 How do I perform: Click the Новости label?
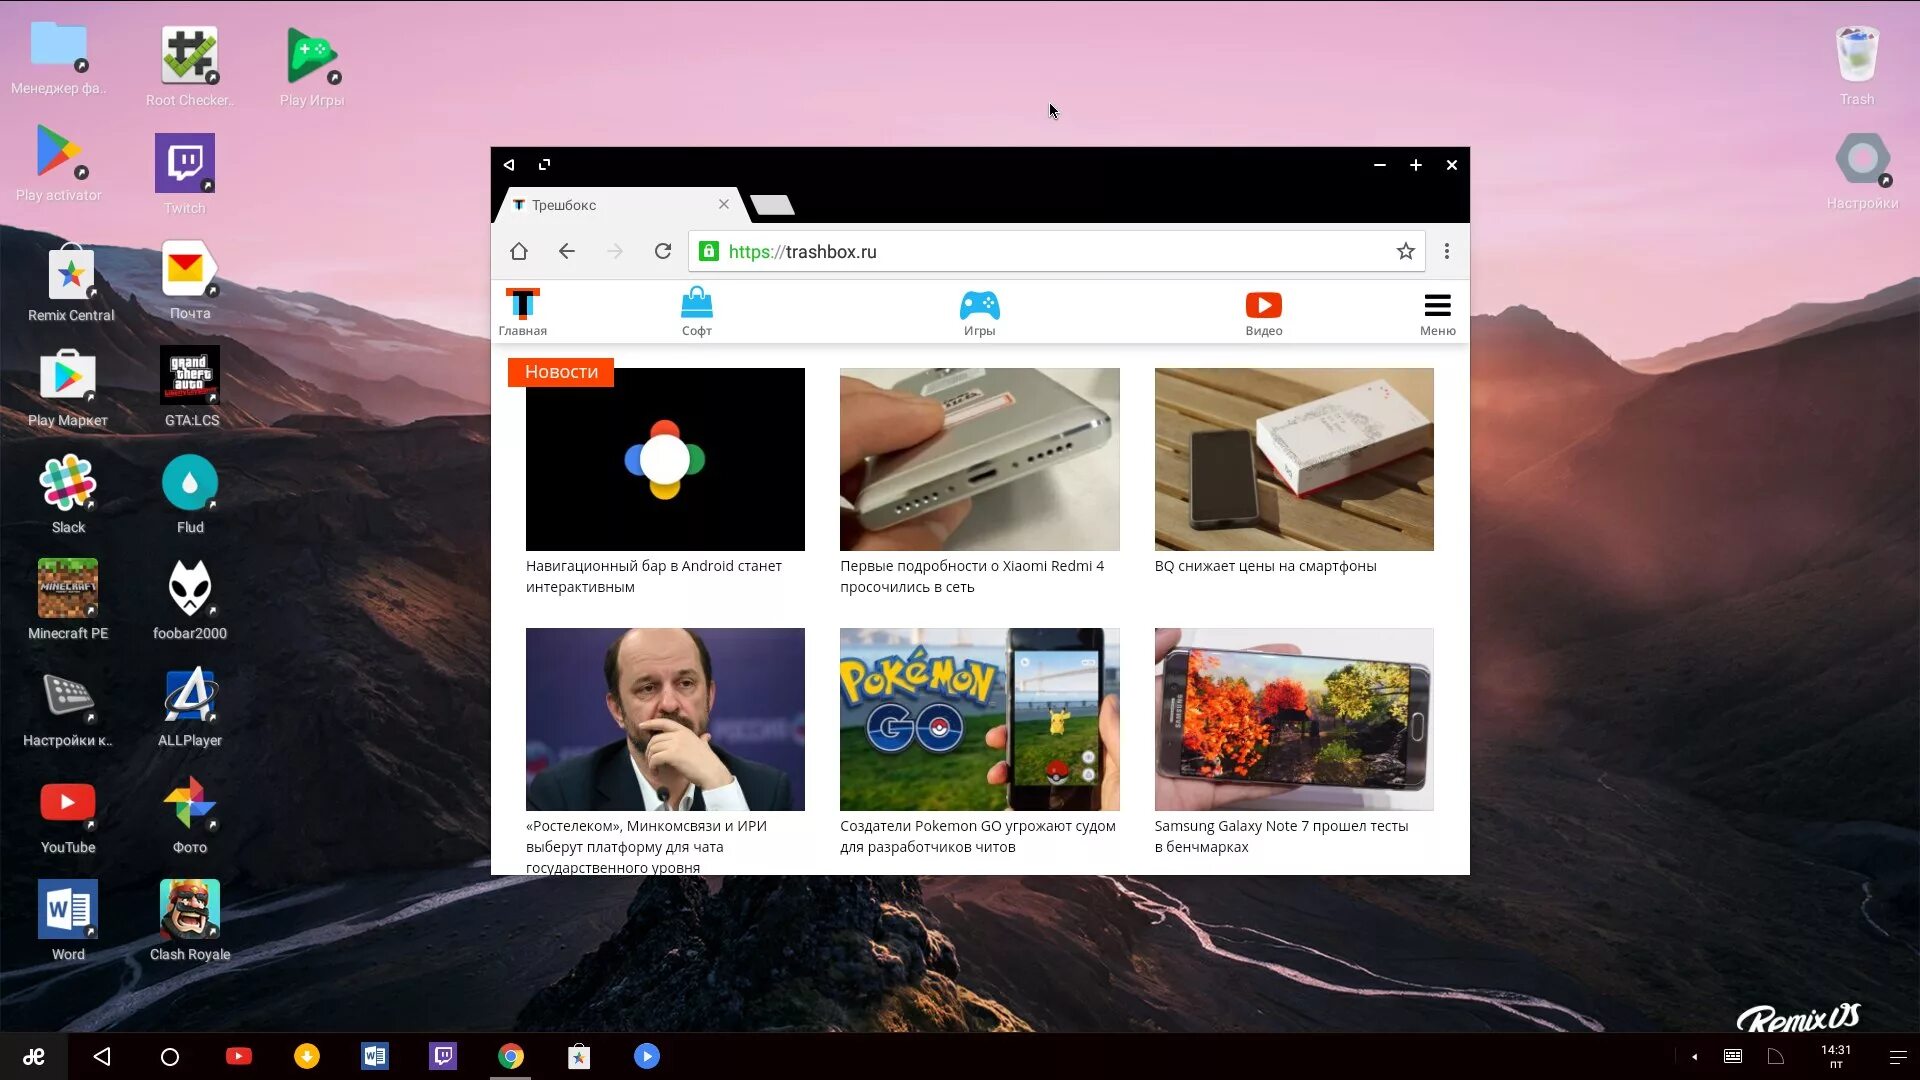[x=561, y=372]
